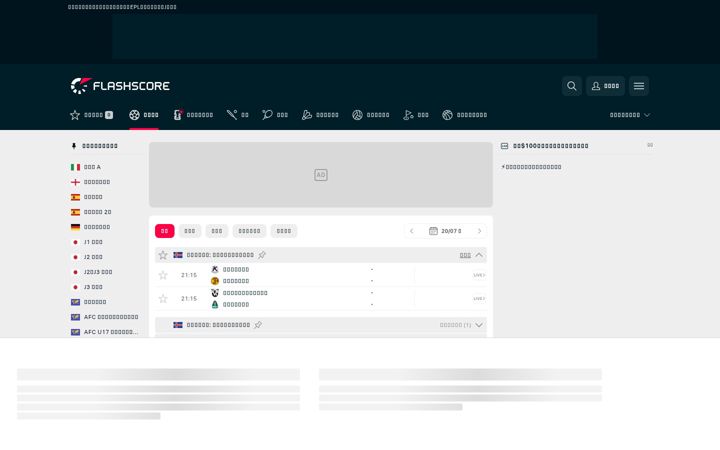This screenshot has height=450, width=720.
Task: Click LIVE badge of lower 21:15 match
Action: point(479,298)
